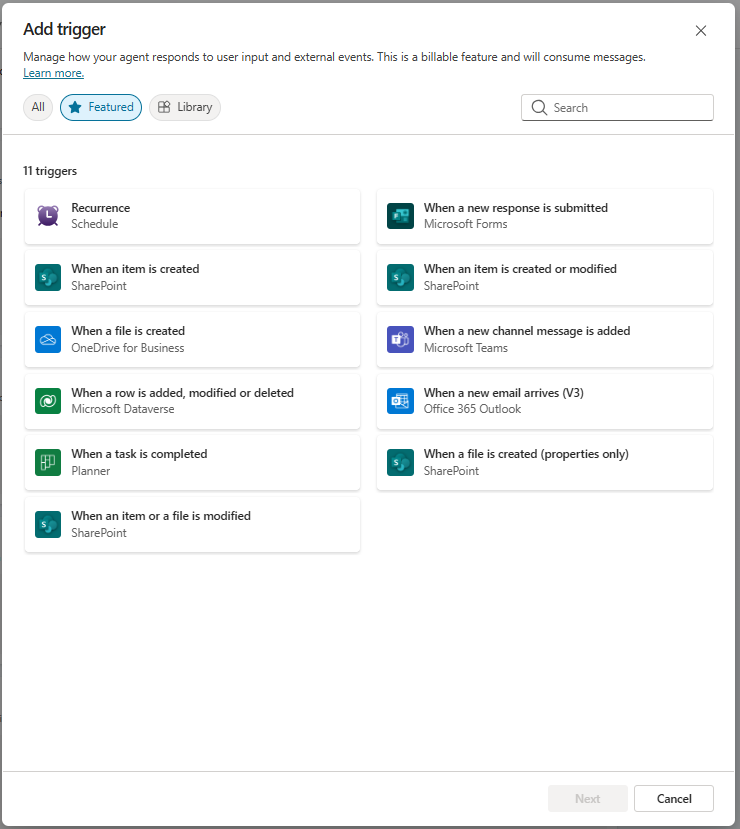Screen dimensions: 740x829
Task: Select 'Recurrence' trigger title
Action: click(x=101, y=208)
